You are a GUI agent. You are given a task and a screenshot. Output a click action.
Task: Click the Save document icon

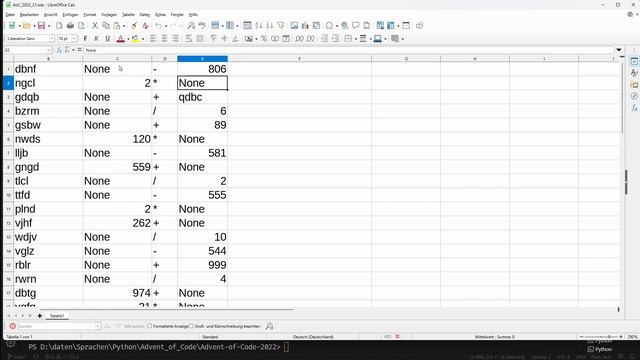pos(41,26)
